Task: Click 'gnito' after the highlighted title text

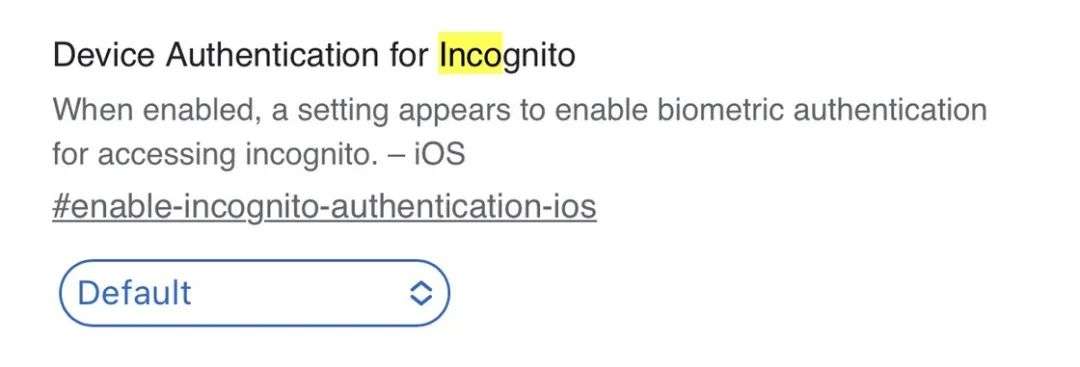Action: pos(539,56)
